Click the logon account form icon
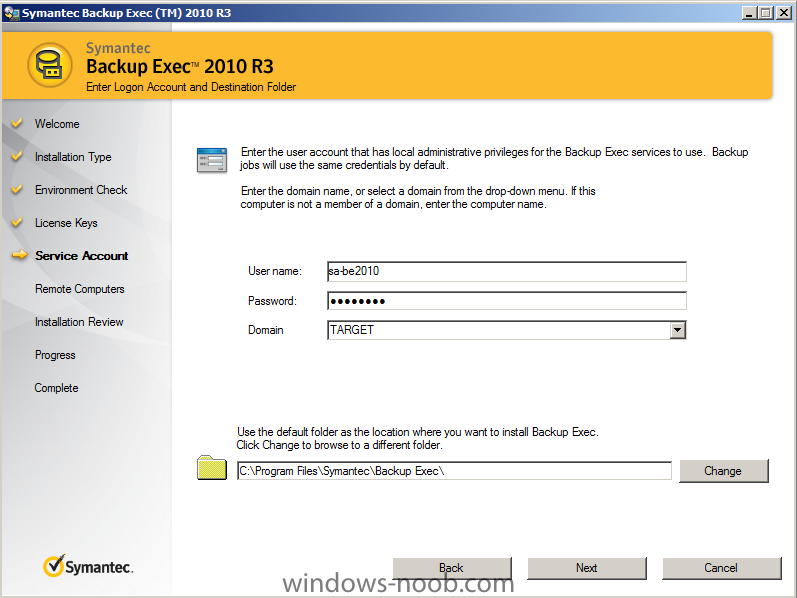Screen dimensions: 797x598 pyautogui.click(x=212, y=160)
